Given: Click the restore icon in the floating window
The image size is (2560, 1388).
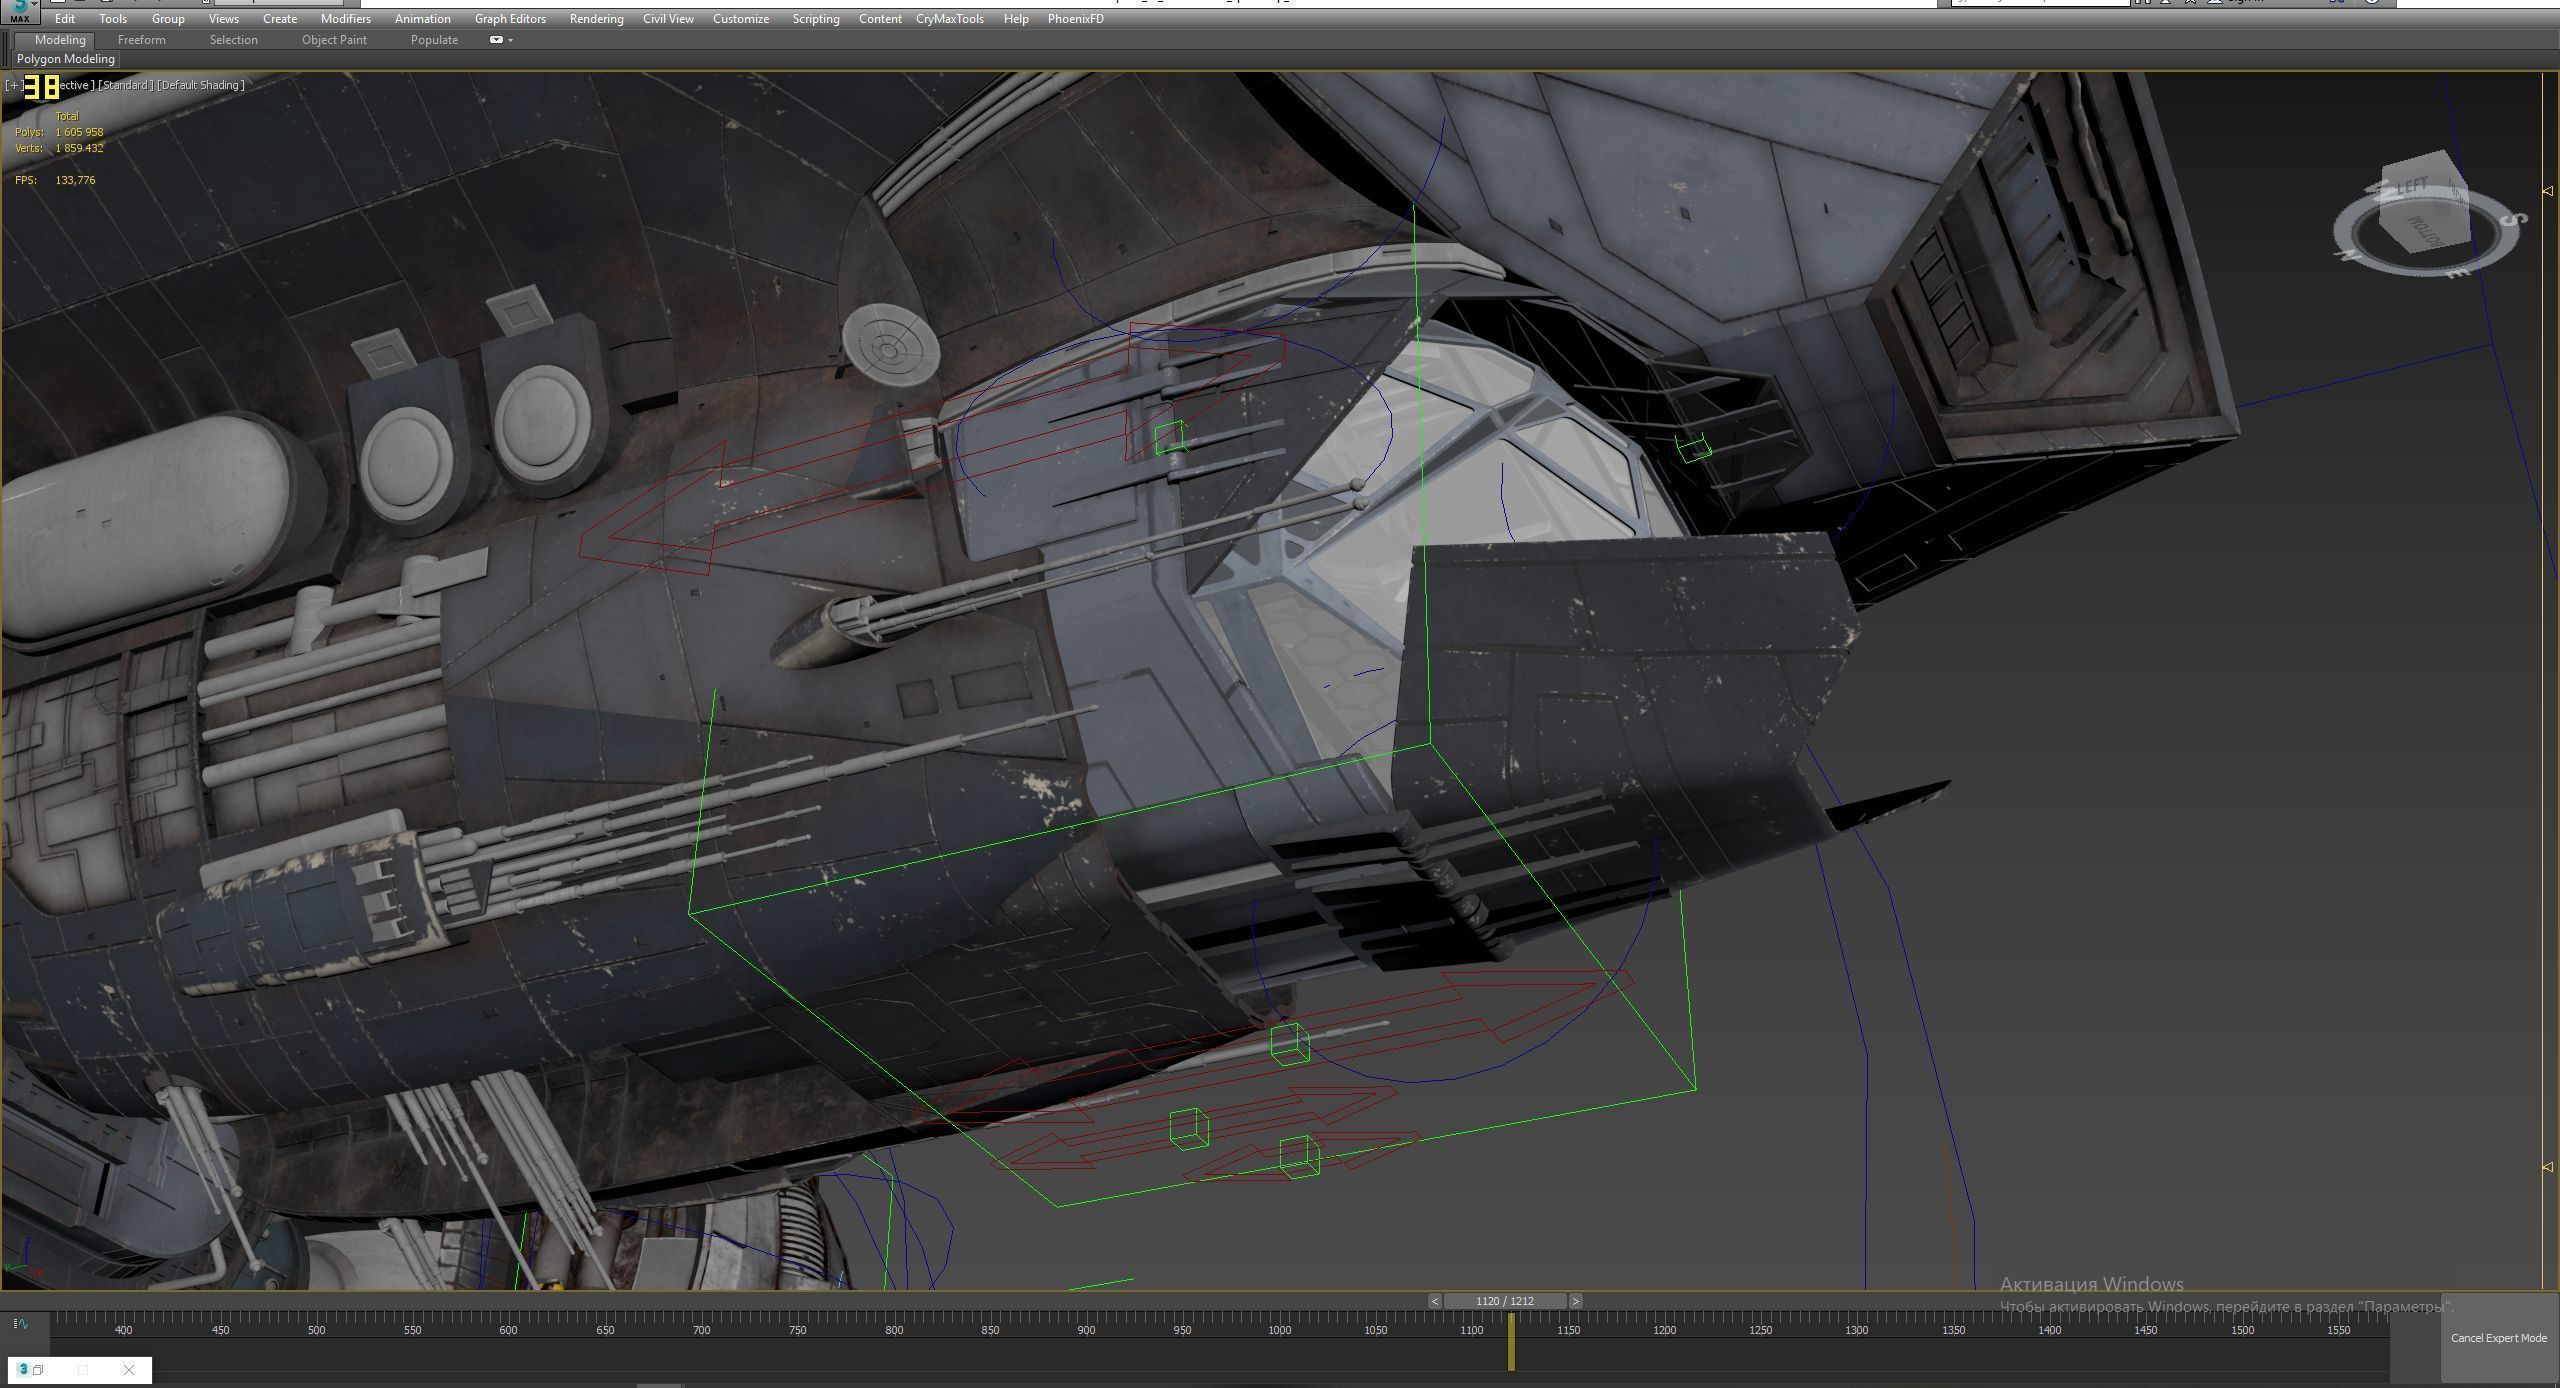Looking at the screenshot, I should 38,1370.
